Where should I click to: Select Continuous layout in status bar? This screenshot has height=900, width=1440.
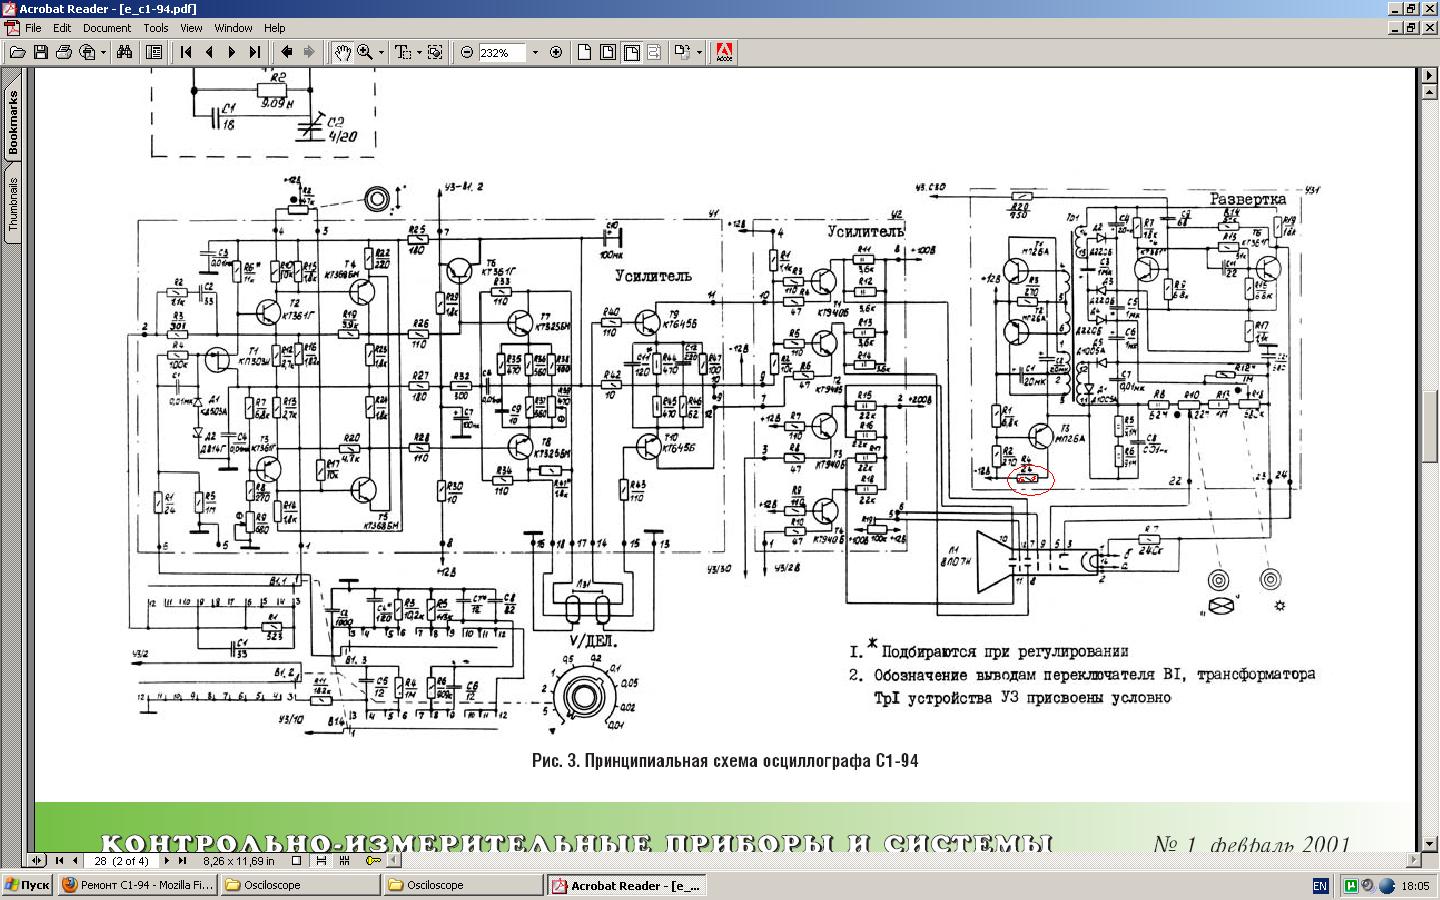(321, 860)
